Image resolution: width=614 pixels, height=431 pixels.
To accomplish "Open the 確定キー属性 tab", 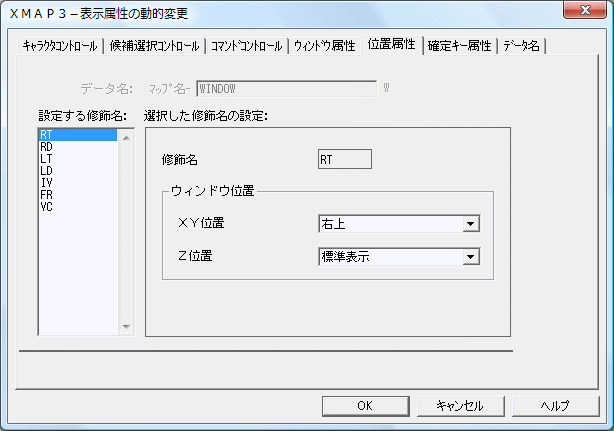I will click(x=459, y=46).
